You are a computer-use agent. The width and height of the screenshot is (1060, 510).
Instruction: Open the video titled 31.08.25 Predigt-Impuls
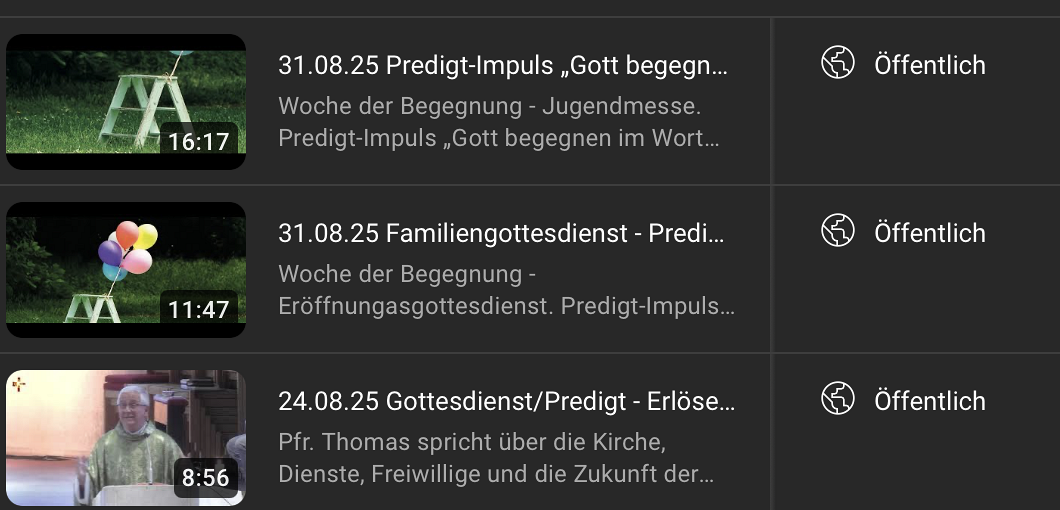[x=503, y=66]
